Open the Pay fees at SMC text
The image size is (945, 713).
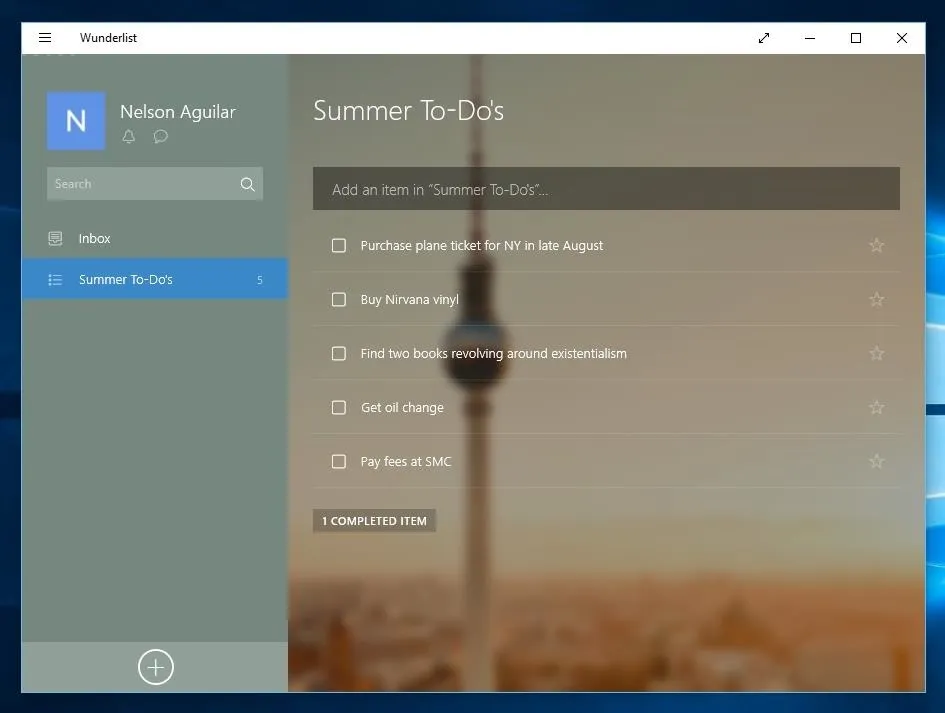(406, 462)
